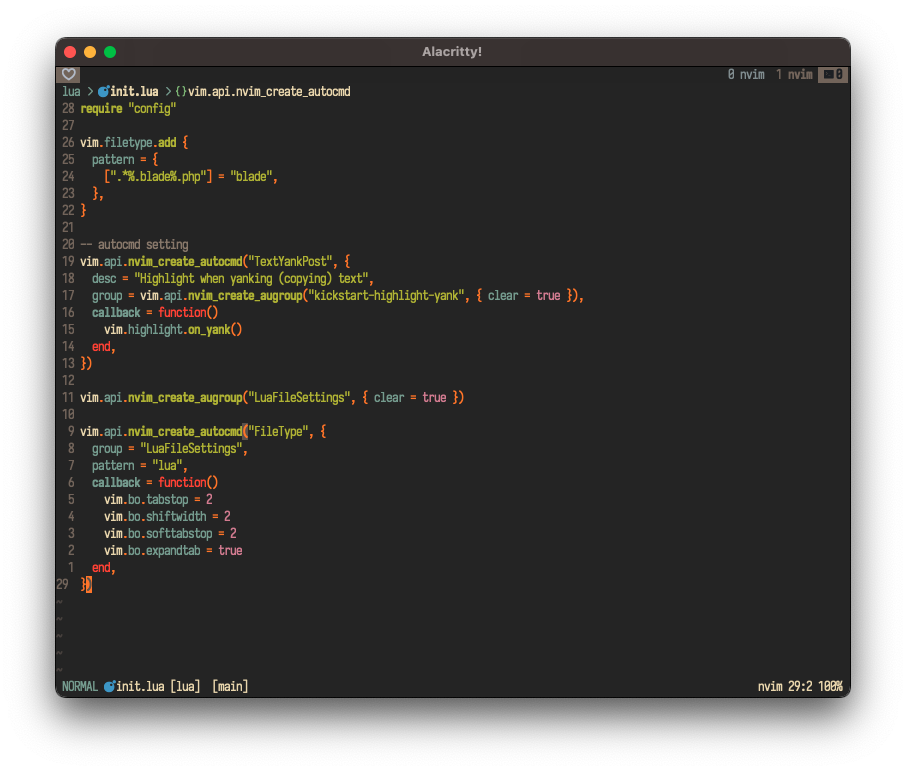Screen dimensions: 906x771
Task: Click the "TextYankPost" string
Action: pos(291,261)
